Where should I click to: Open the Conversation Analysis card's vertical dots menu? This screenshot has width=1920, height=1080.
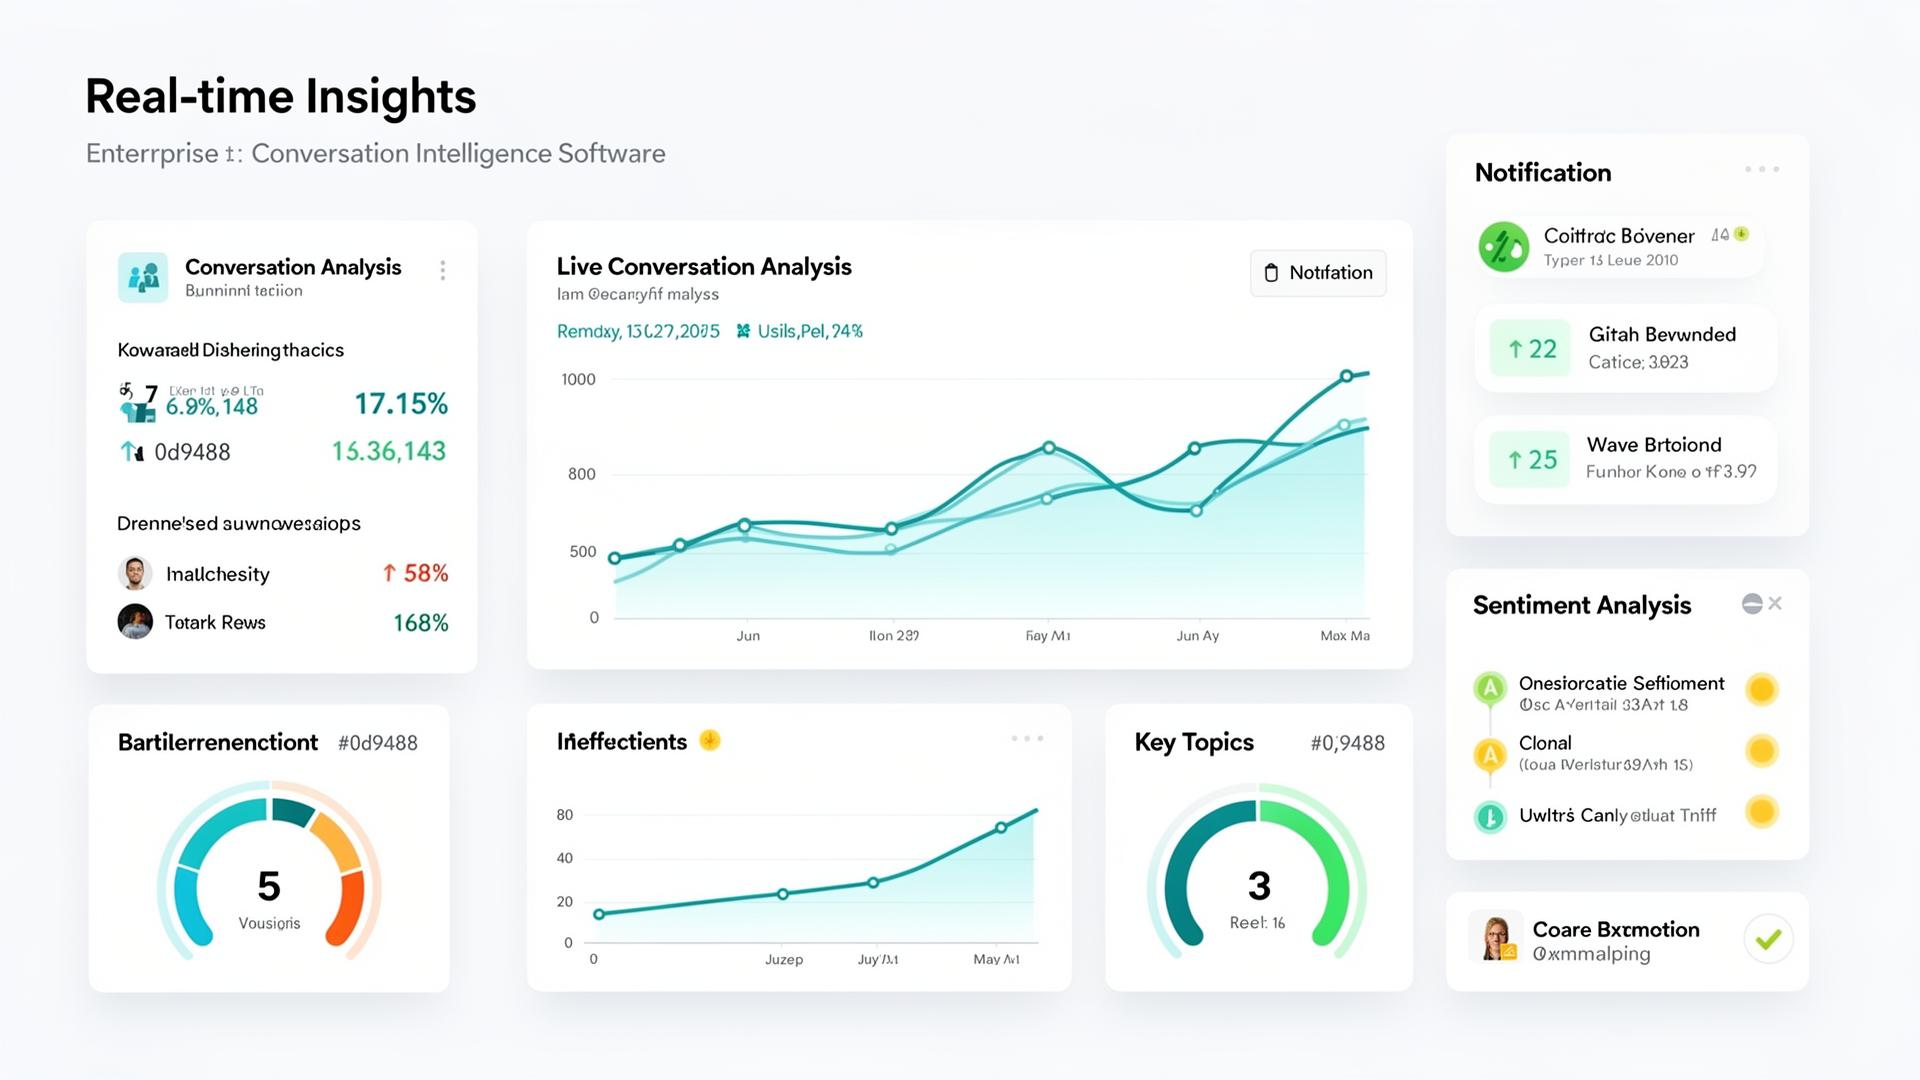click(x=442, y=270)
